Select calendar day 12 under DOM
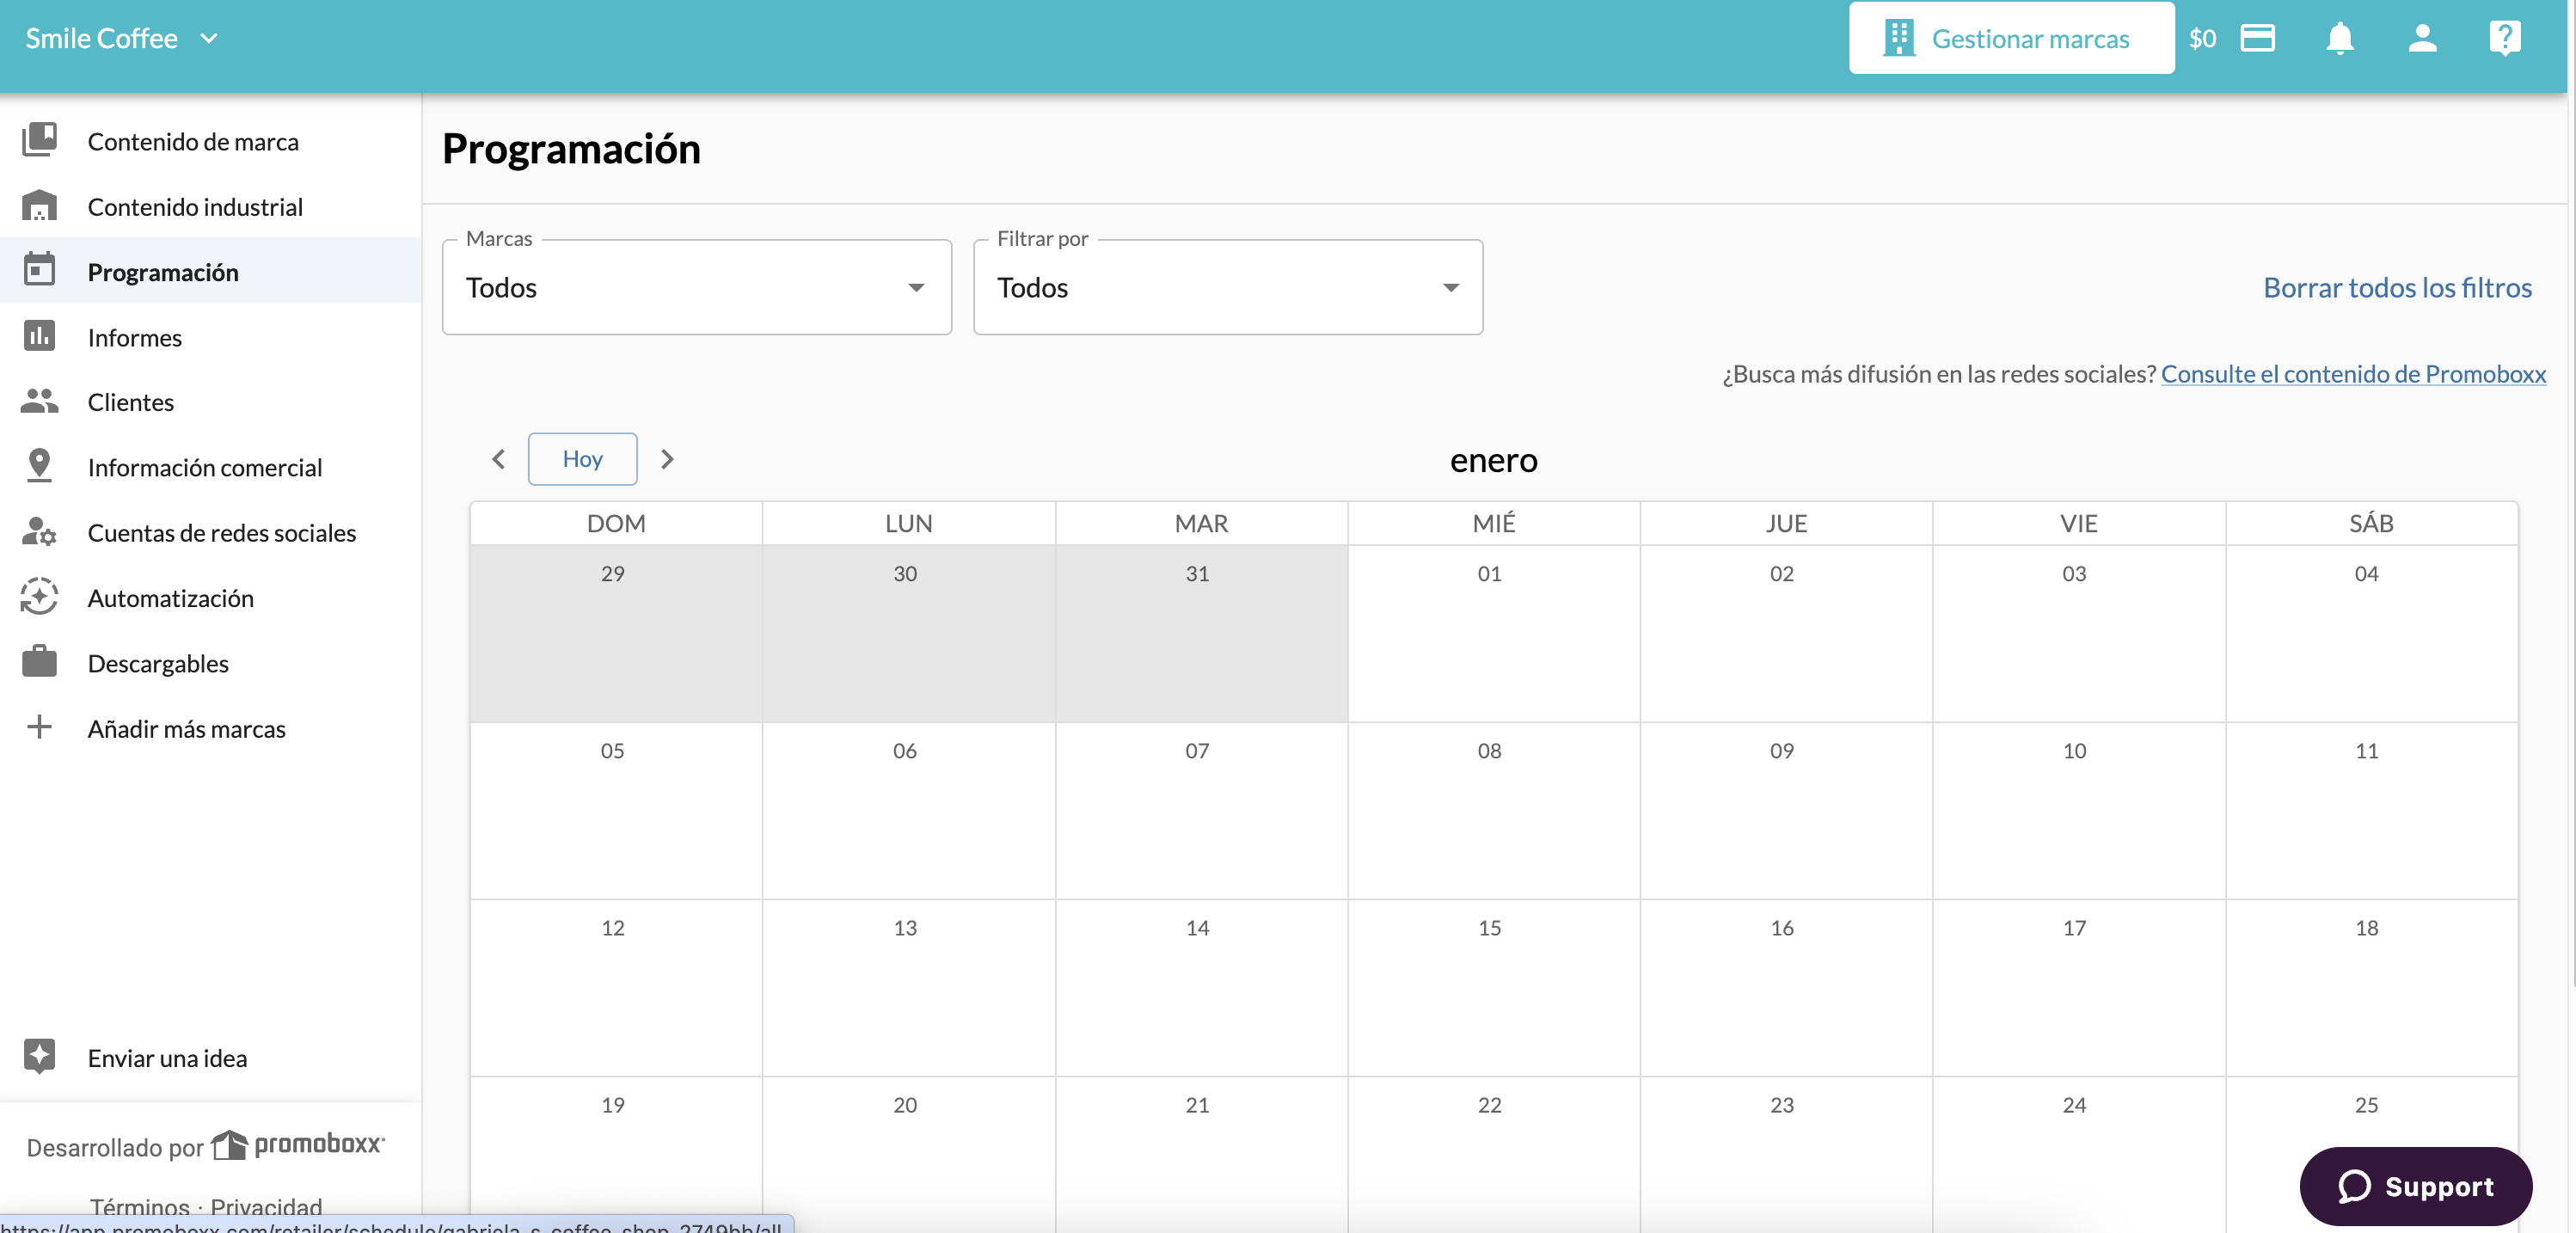 click(616, 988)
